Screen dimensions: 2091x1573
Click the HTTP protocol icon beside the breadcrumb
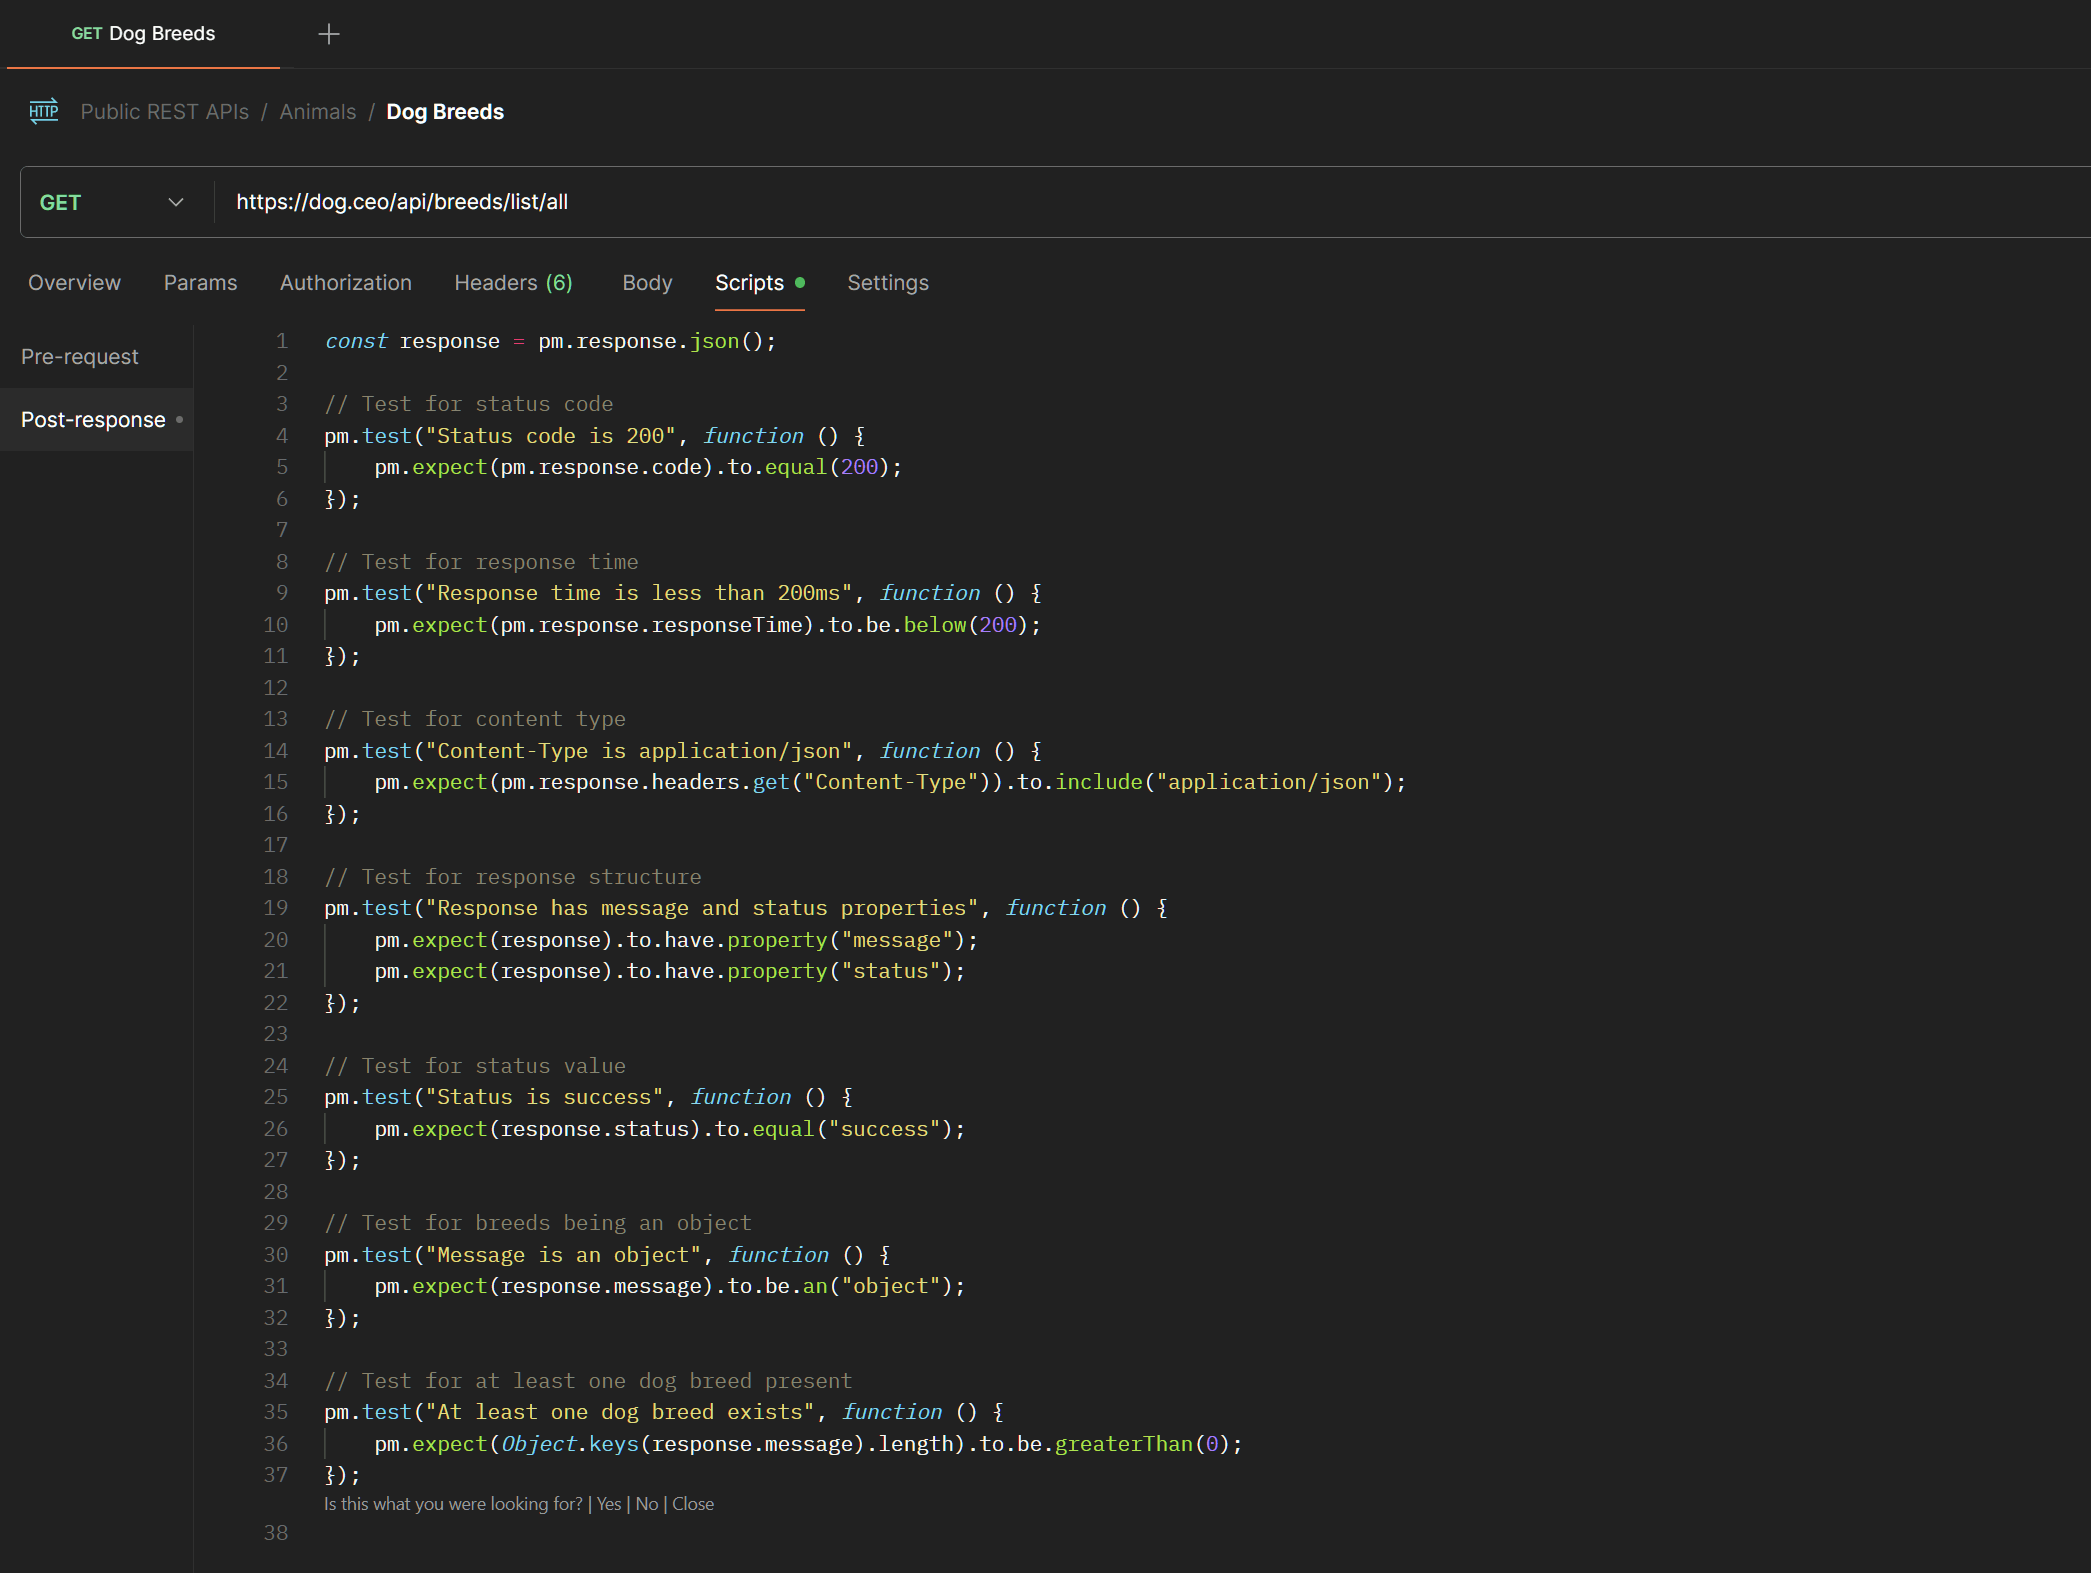coord(43,111)
